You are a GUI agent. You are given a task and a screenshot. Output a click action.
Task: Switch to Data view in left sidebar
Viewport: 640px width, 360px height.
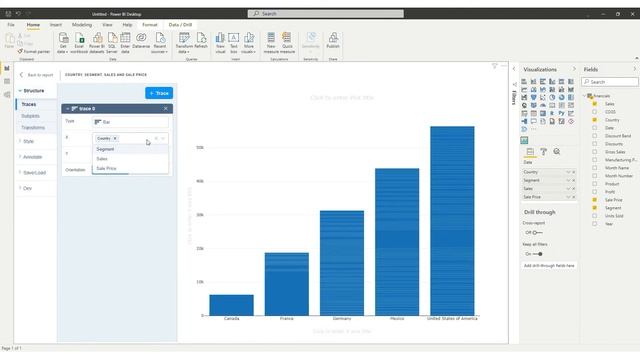click(x=7, y=82)
